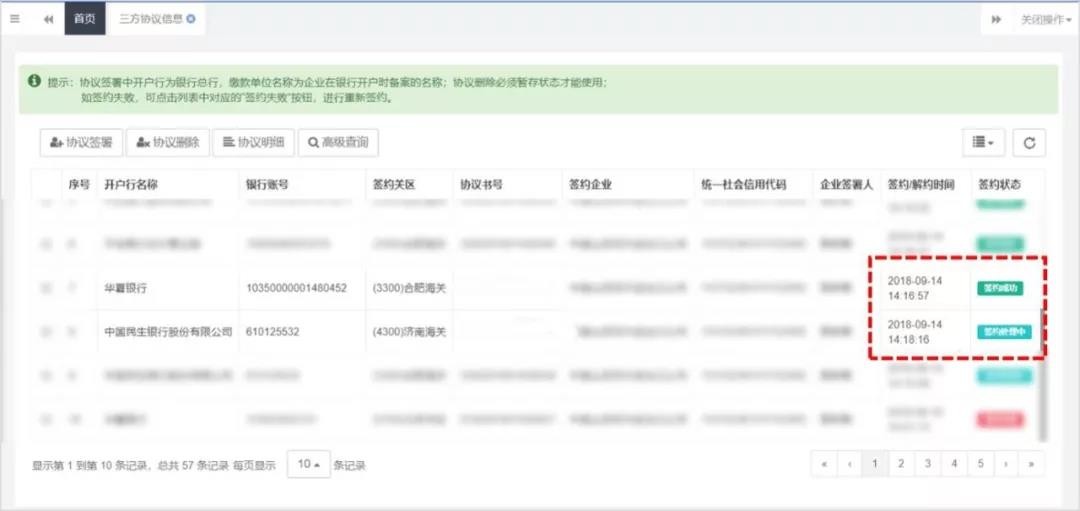
Task: Click the tab scroll right double-arrow
Action: (996, 19)
